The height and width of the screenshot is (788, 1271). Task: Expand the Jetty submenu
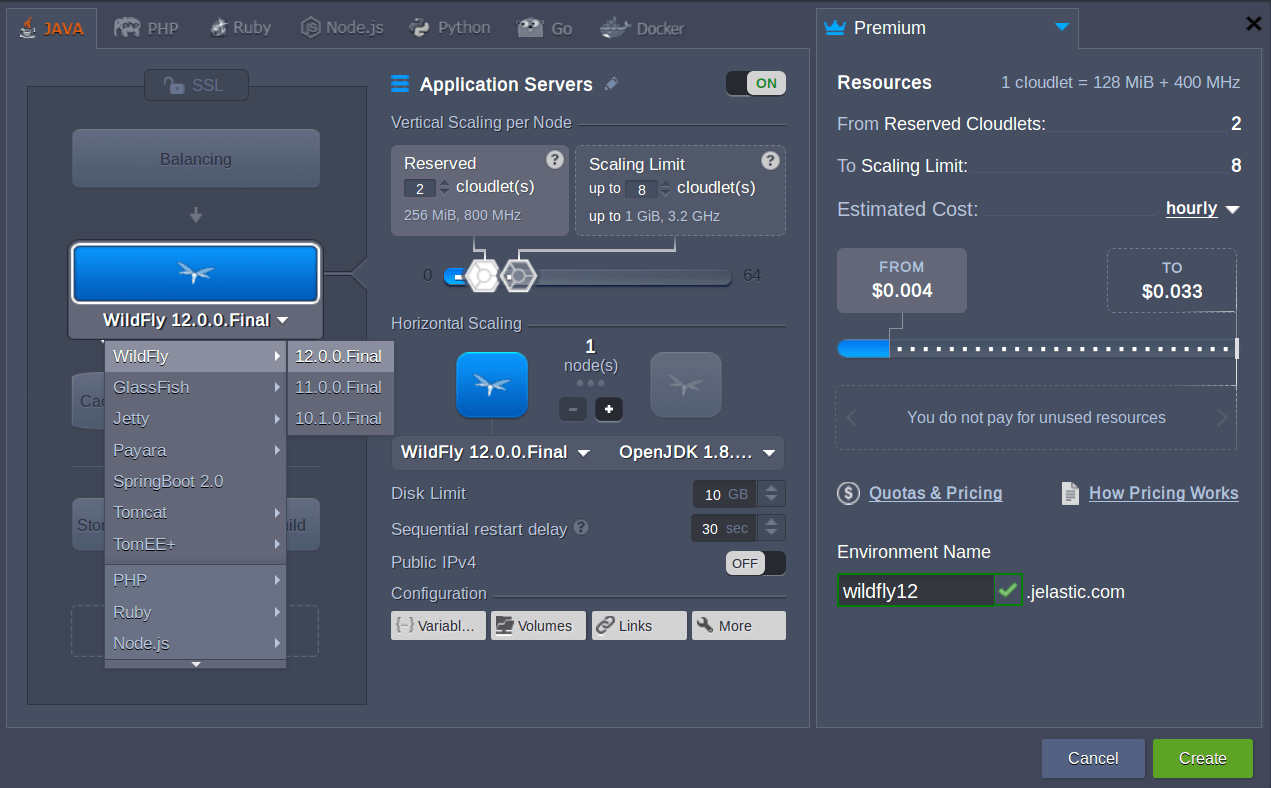point(196,418)
